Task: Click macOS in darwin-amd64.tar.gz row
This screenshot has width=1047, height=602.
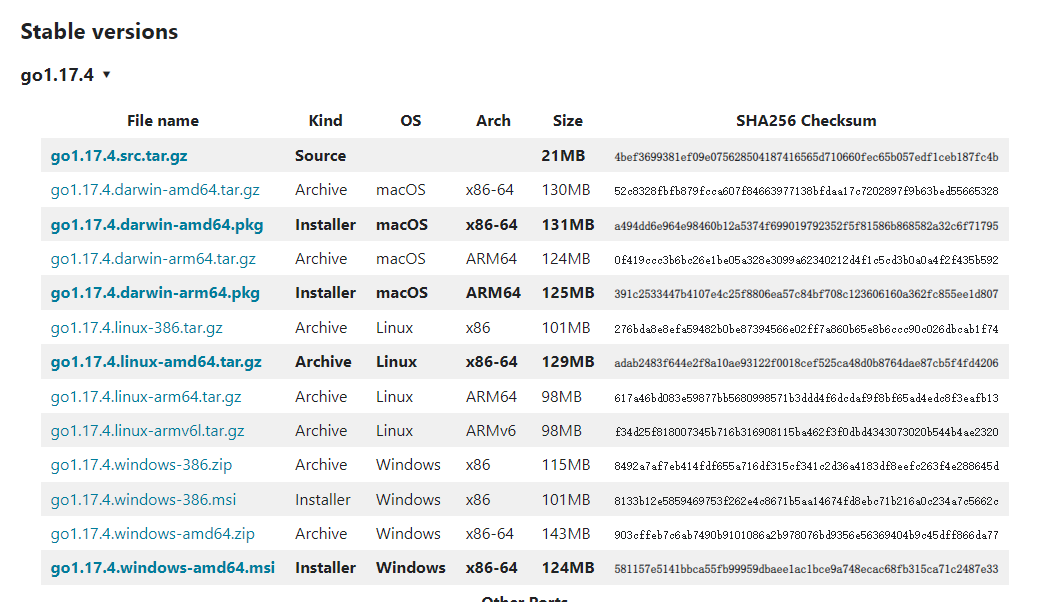Action: [401, 190]
